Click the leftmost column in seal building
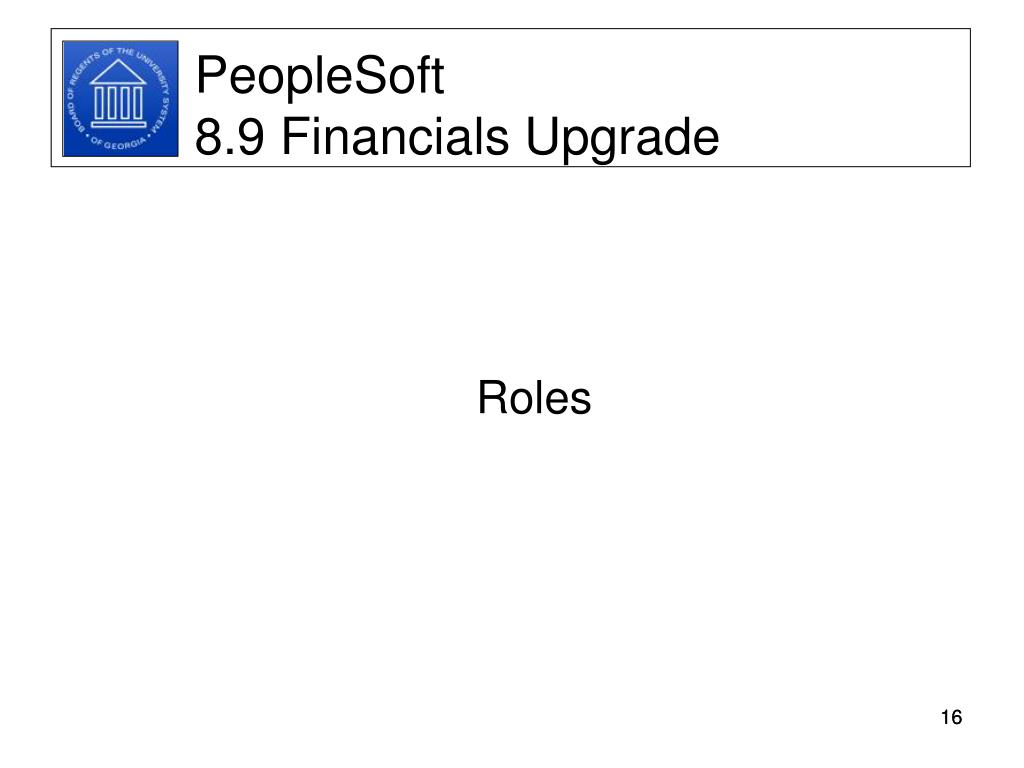Viewport: 1024px width, 768px height. click(x=100, y=103)
